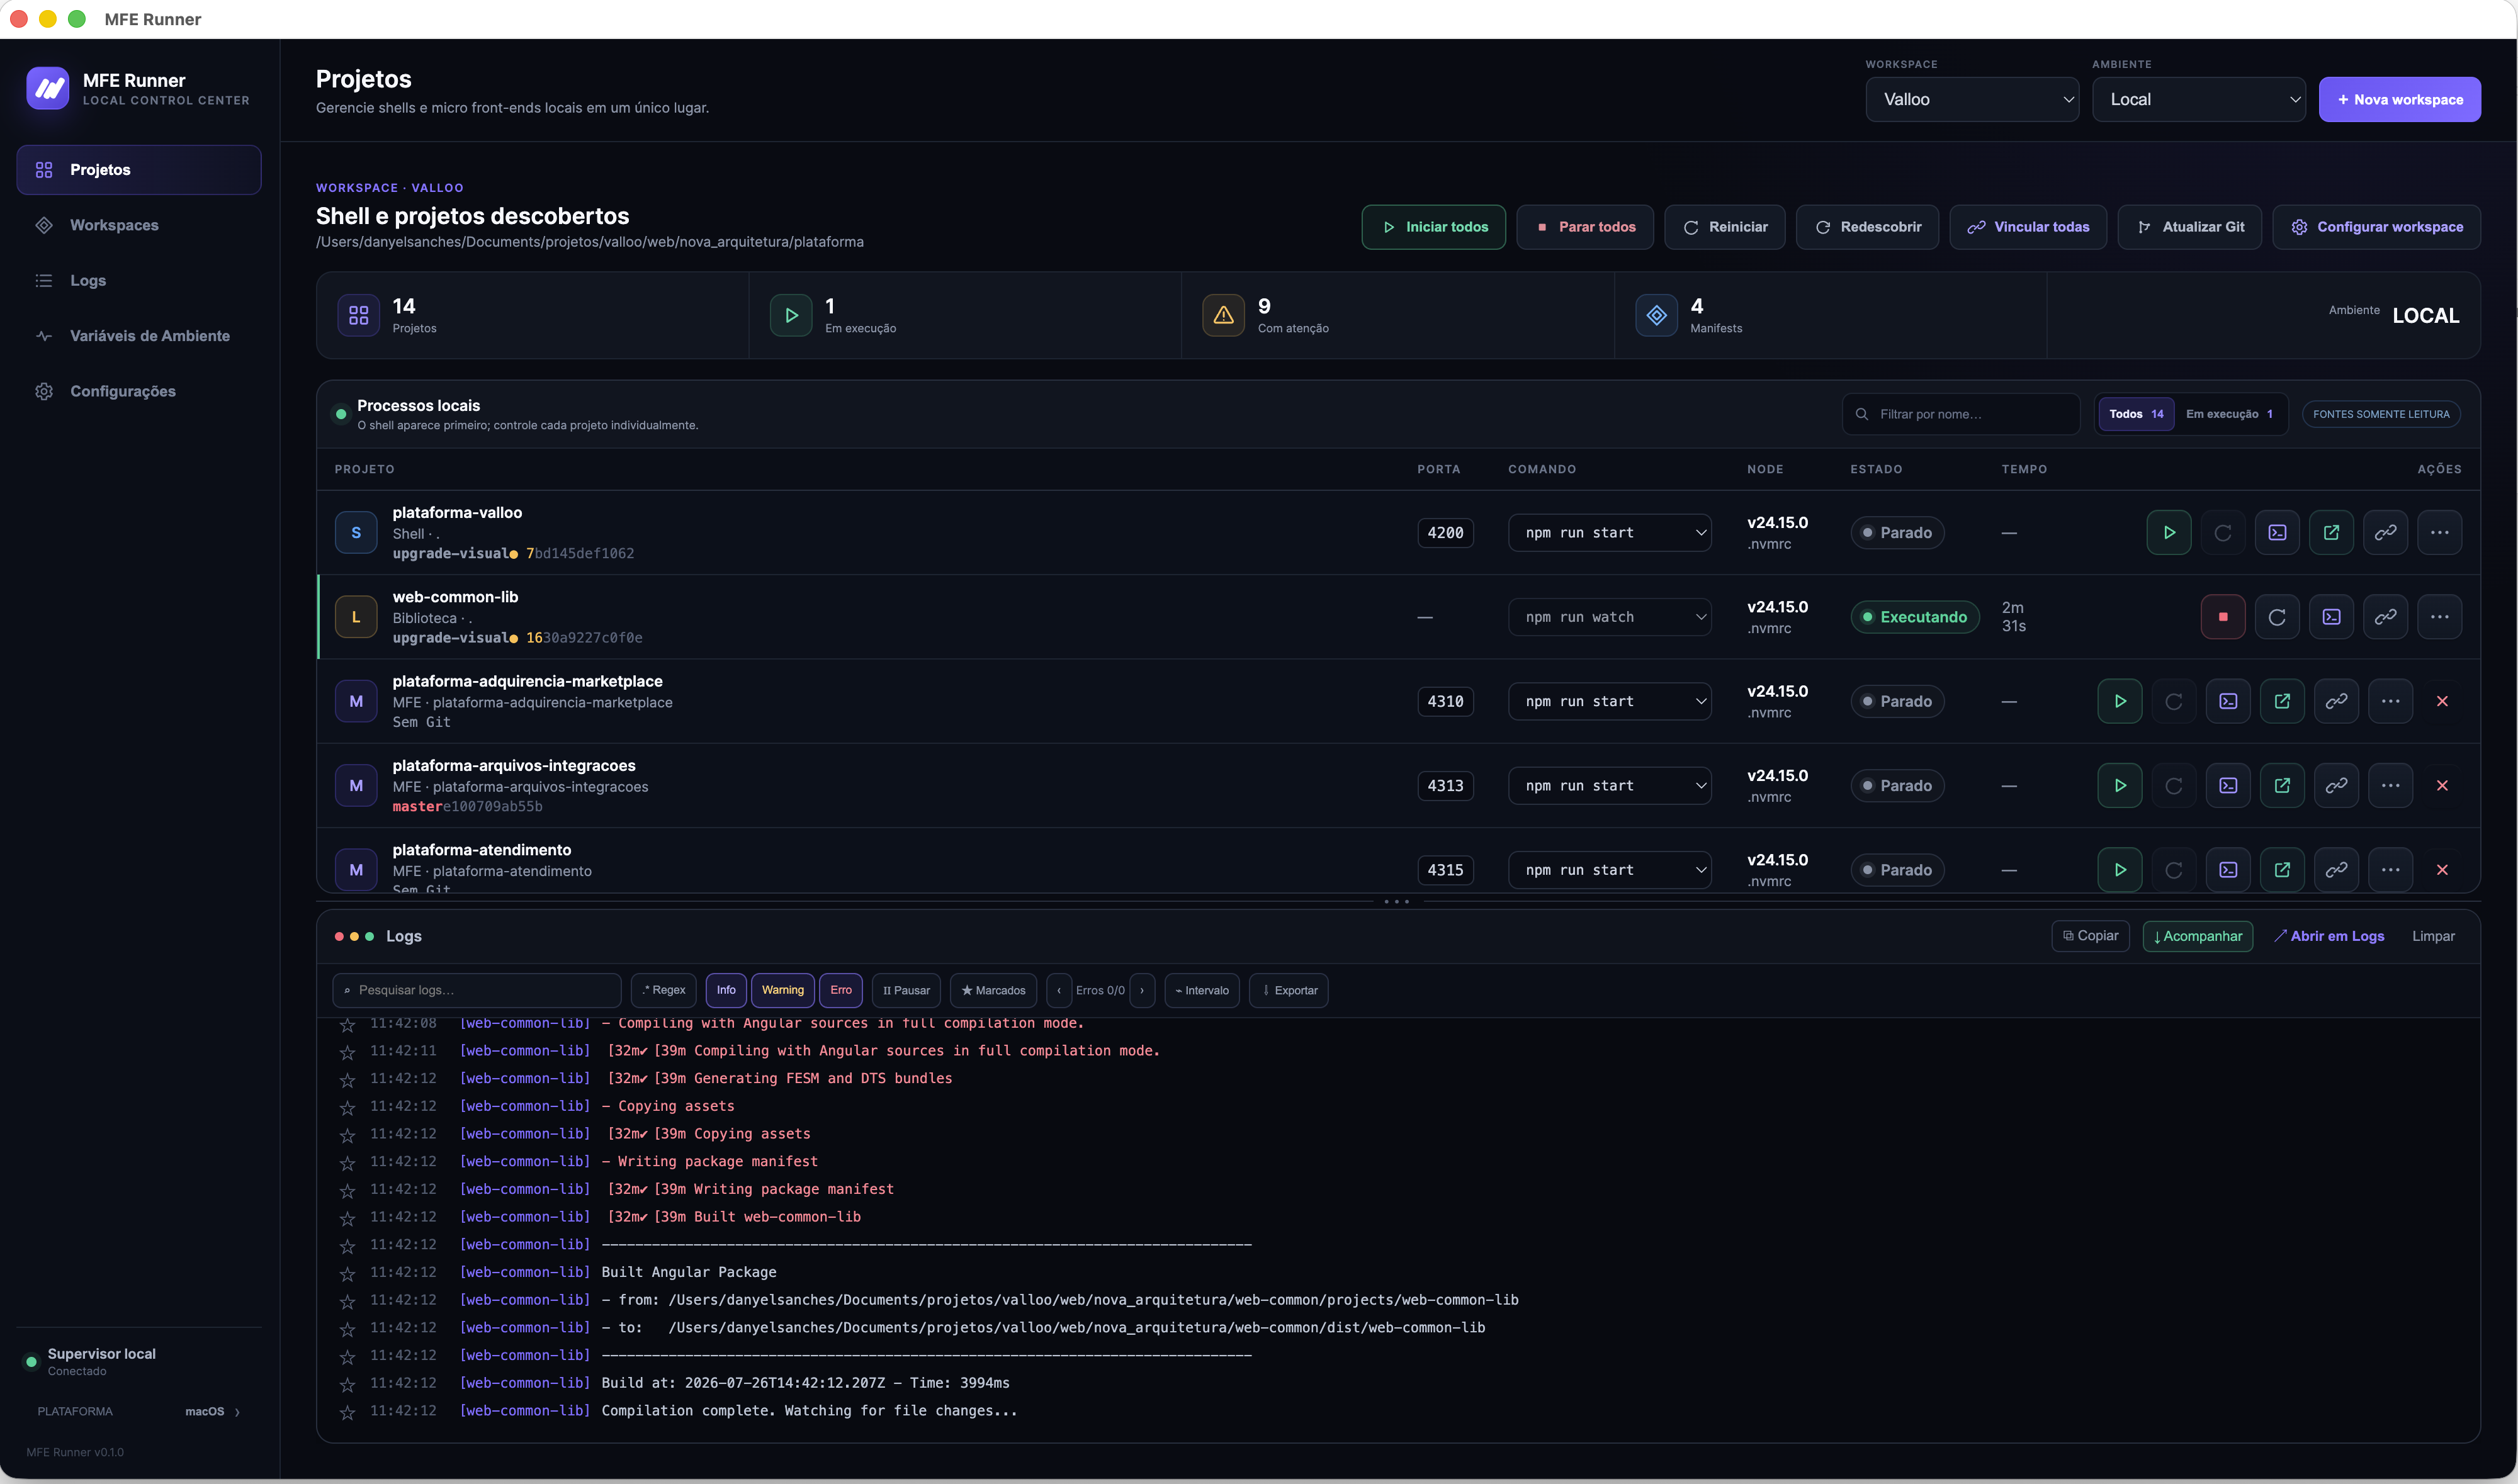The image size is (2518, 1484).
Task: Open more options for plataforma-arquivos-integracoes
Action: 2390,786
